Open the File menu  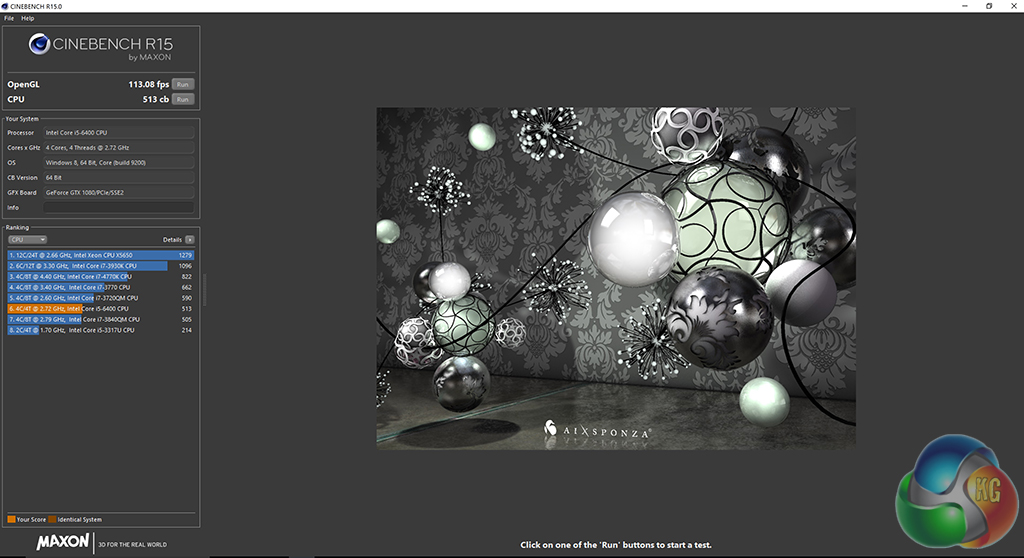point(8,18)
